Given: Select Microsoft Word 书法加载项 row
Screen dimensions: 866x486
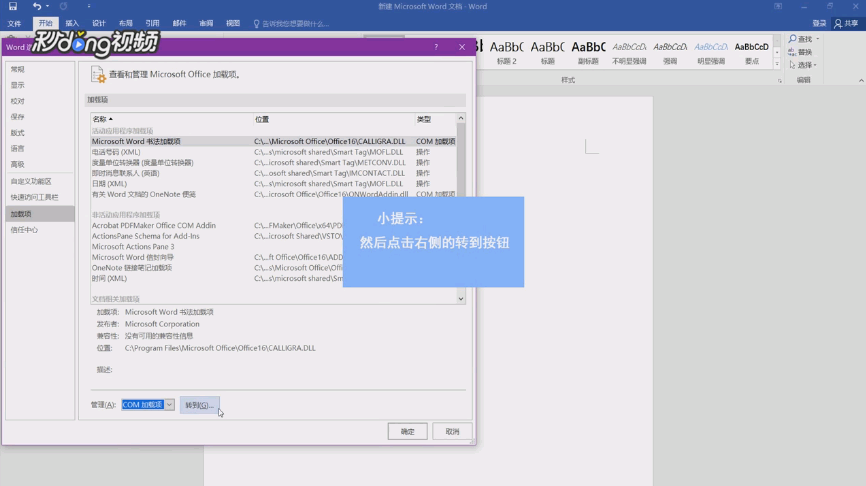Looking at the screenshot, I should (x=273, y=141).
